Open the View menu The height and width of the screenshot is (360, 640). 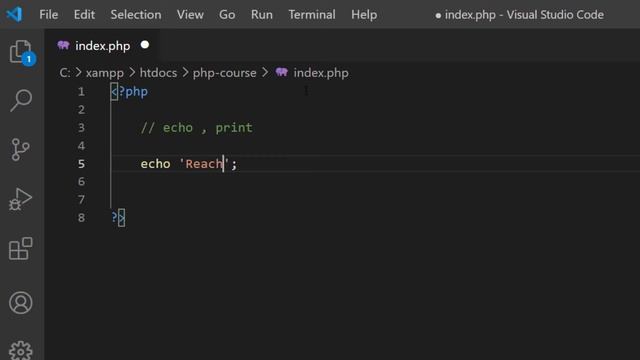190,15
